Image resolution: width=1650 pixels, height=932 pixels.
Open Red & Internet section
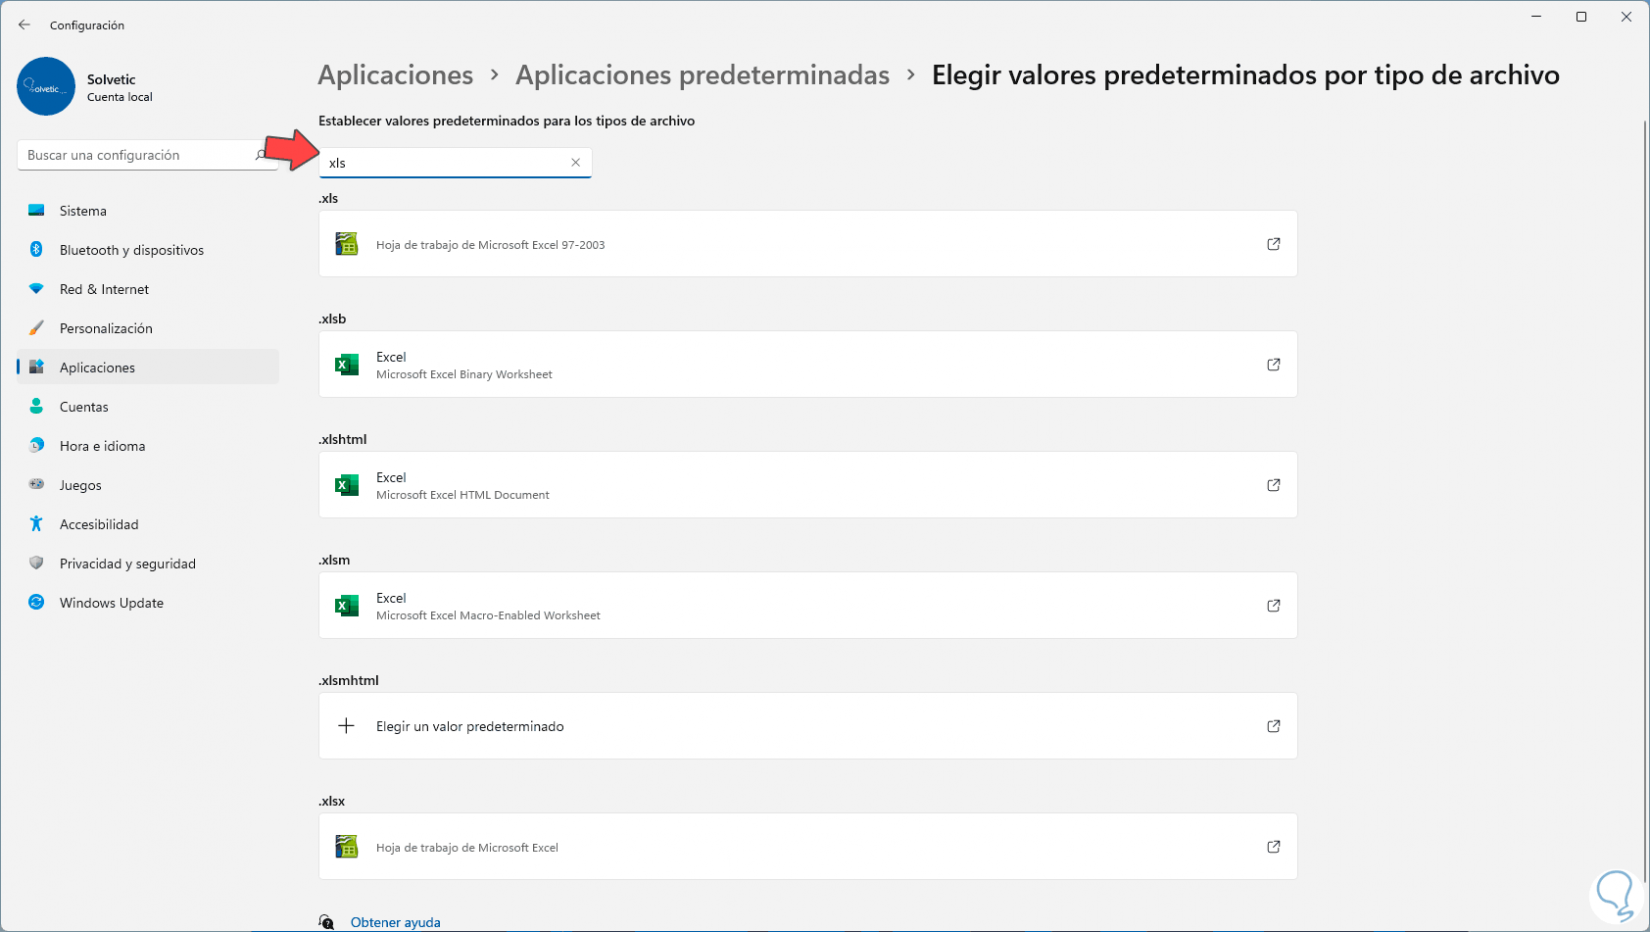(148, 289)
